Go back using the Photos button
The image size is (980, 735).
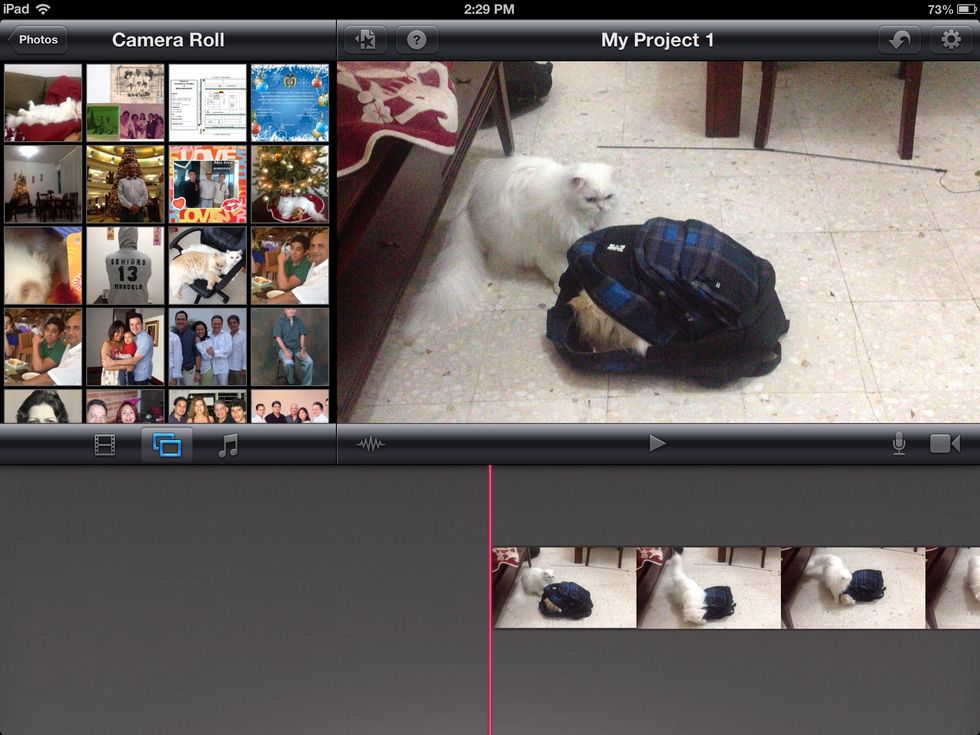pyautogui.click(x=36, y=40)
